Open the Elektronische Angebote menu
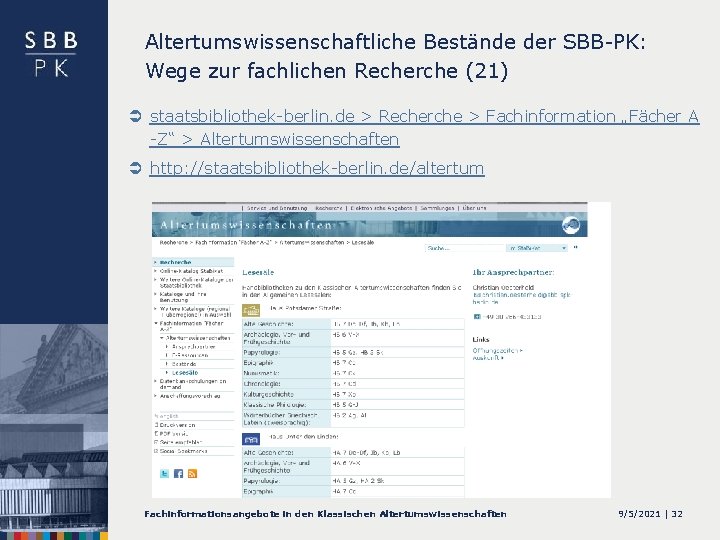720x540 pixels. coord(381,208)
